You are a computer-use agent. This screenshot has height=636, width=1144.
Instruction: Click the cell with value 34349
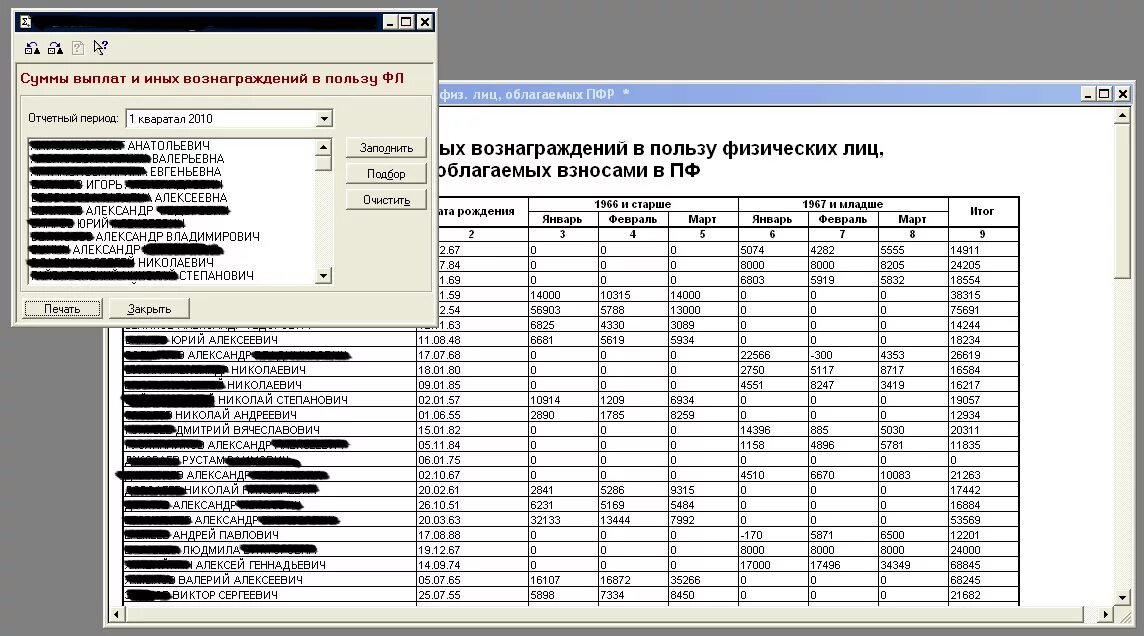[x=913, y=565]
